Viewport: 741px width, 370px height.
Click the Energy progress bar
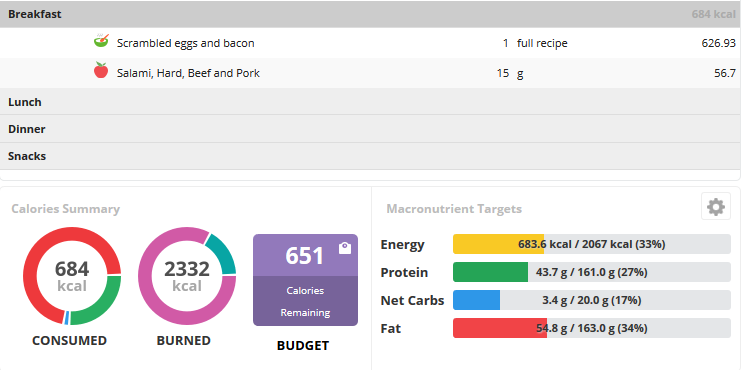tap(592, 244)
